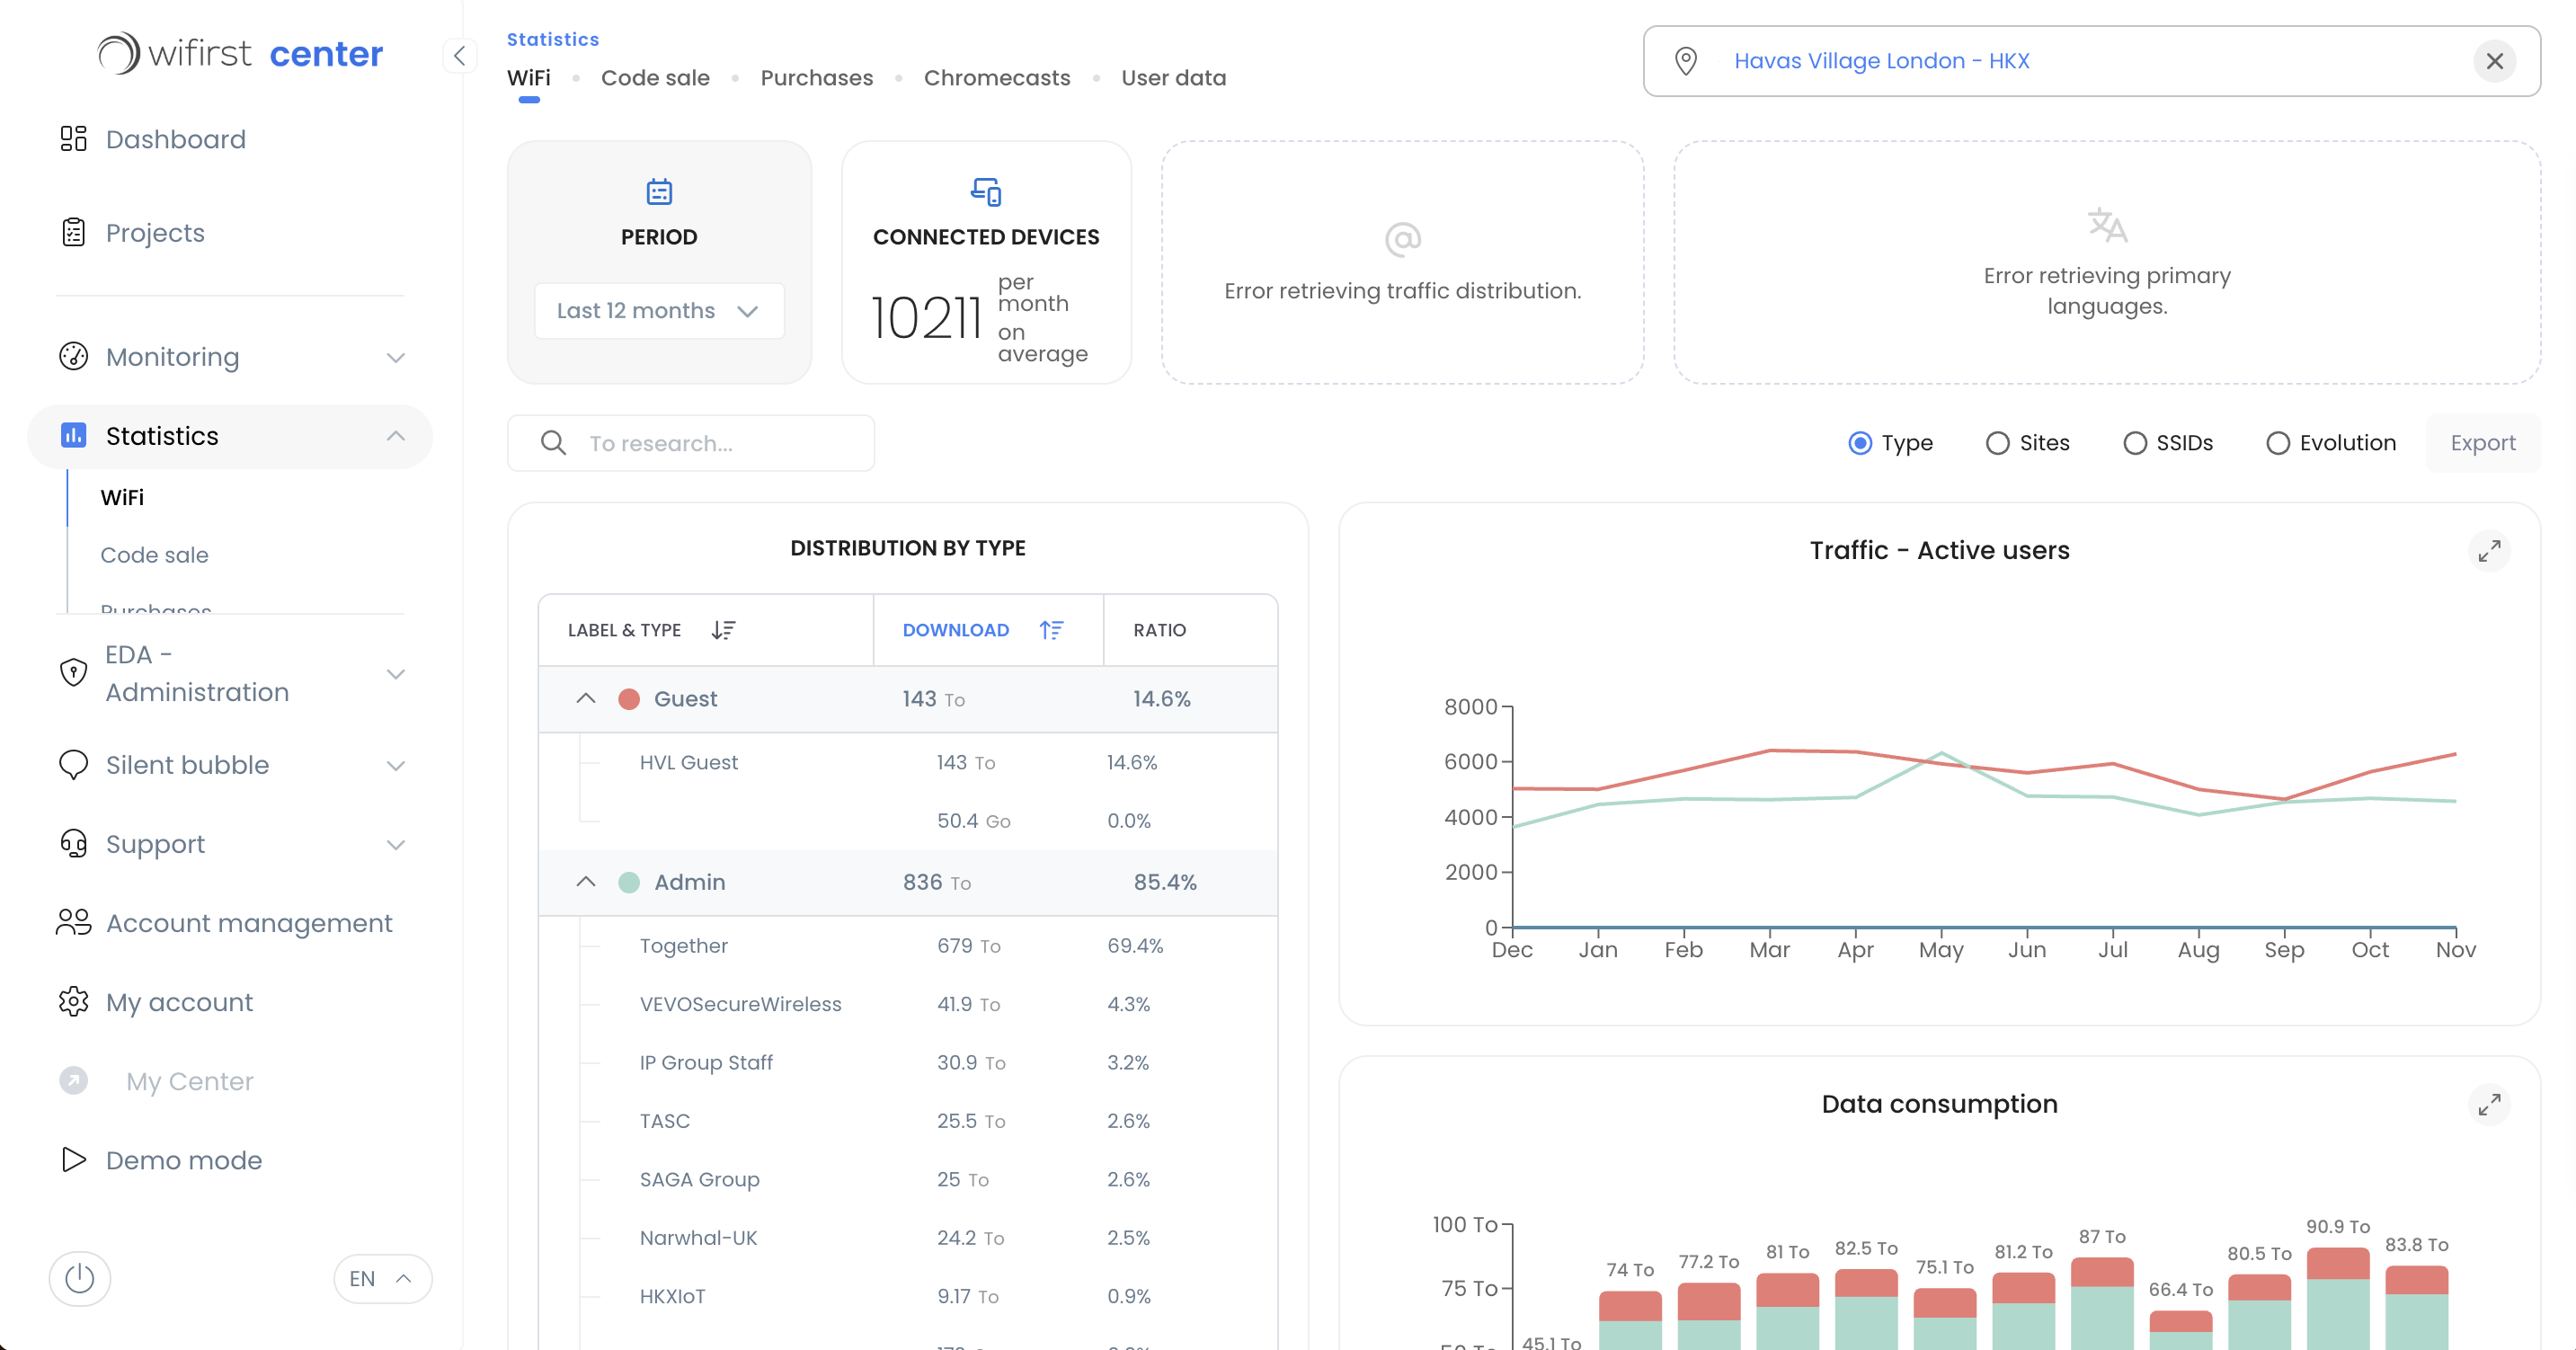Screen dimensions: 2576x1350
Task: Enable the Evolution view option
Action: (2279, 442)
